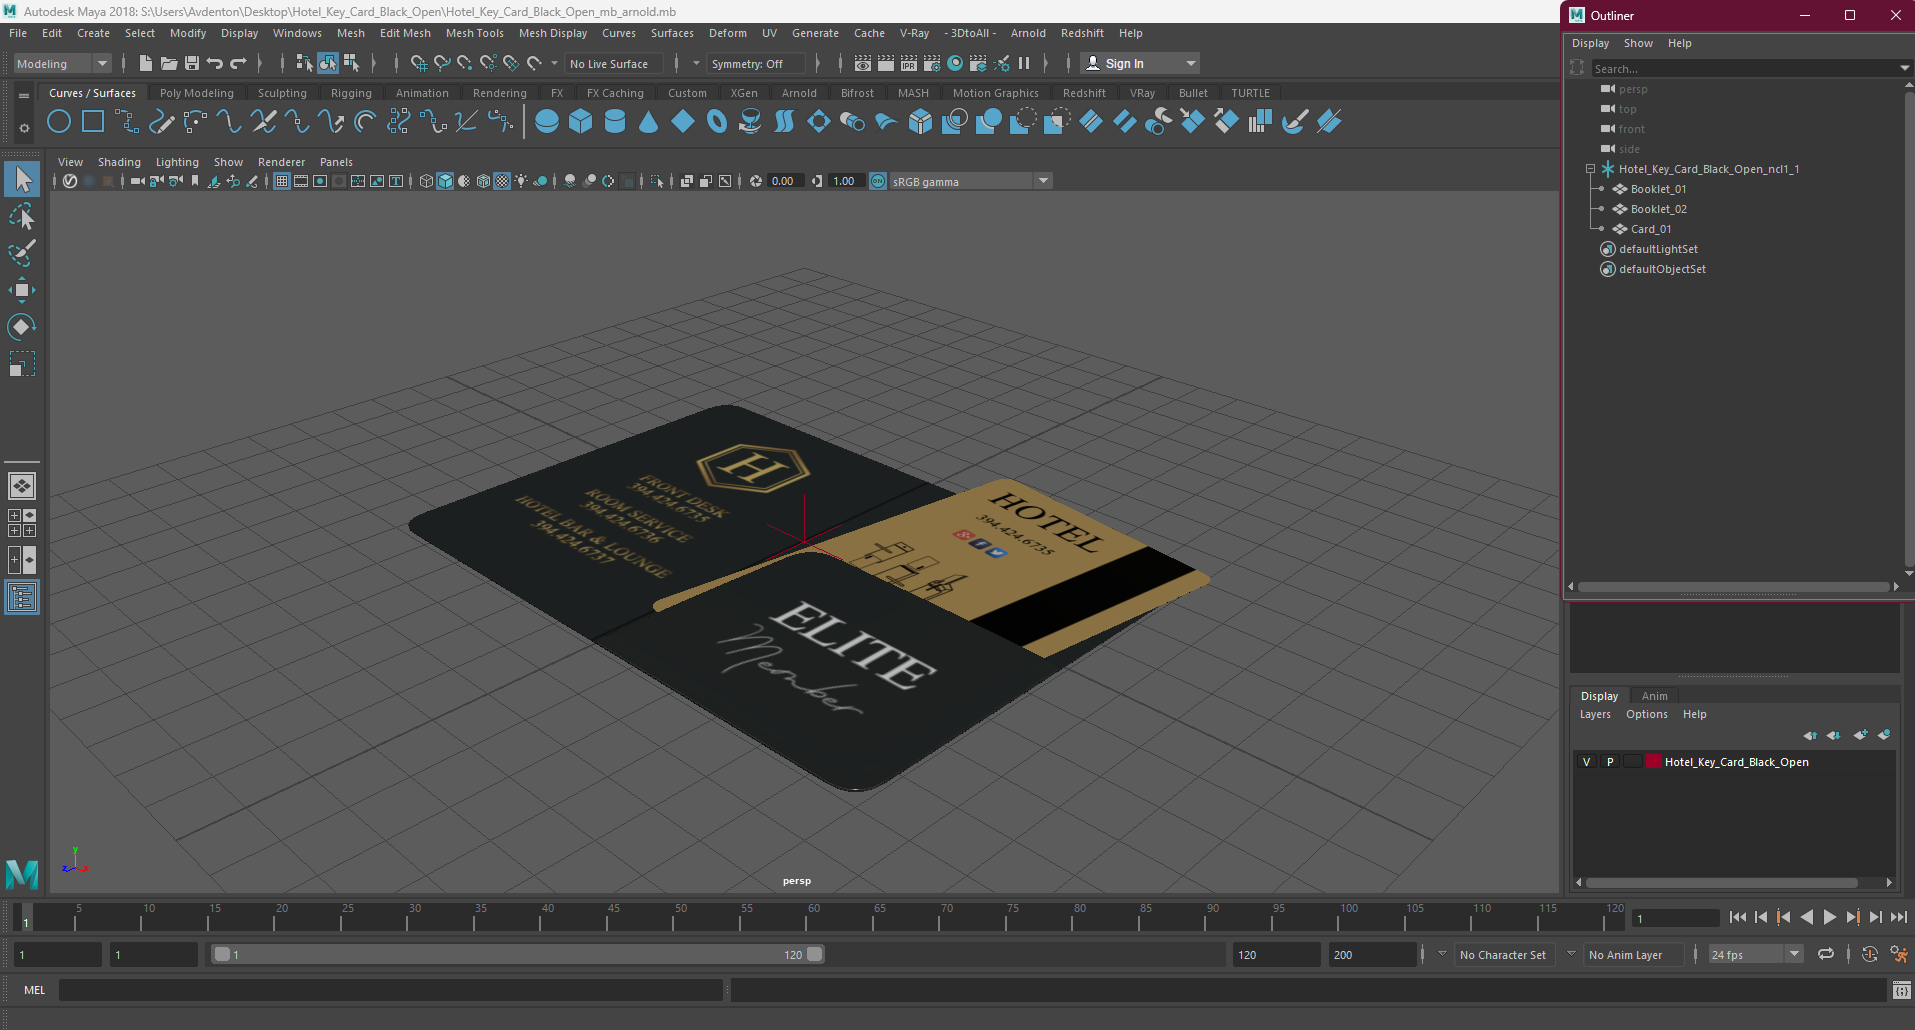Click the Undo icon
The image size is (1915, 1030).
click(x=215, y=63)
